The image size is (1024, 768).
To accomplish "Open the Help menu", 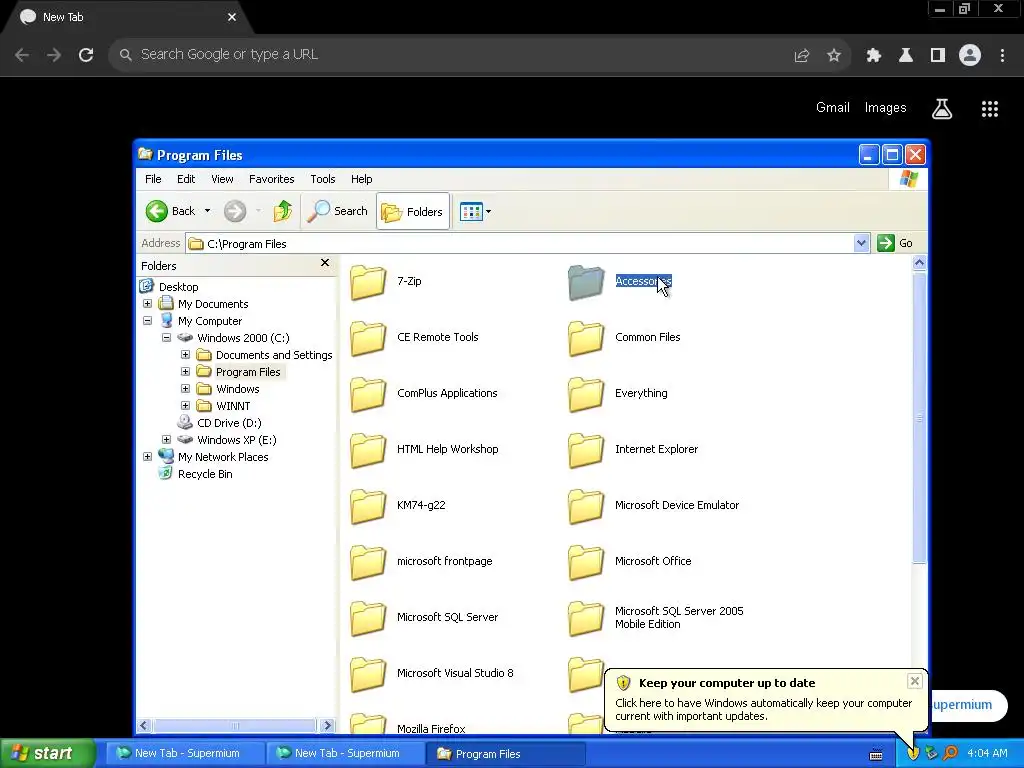I will click(x=361, y=179).
